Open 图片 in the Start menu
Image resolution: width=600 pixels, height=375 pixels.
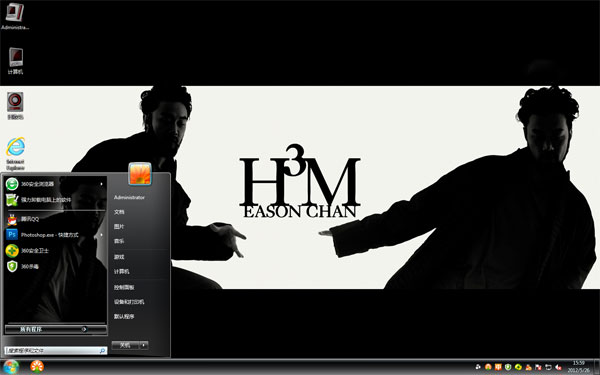[x=119, y=227]
